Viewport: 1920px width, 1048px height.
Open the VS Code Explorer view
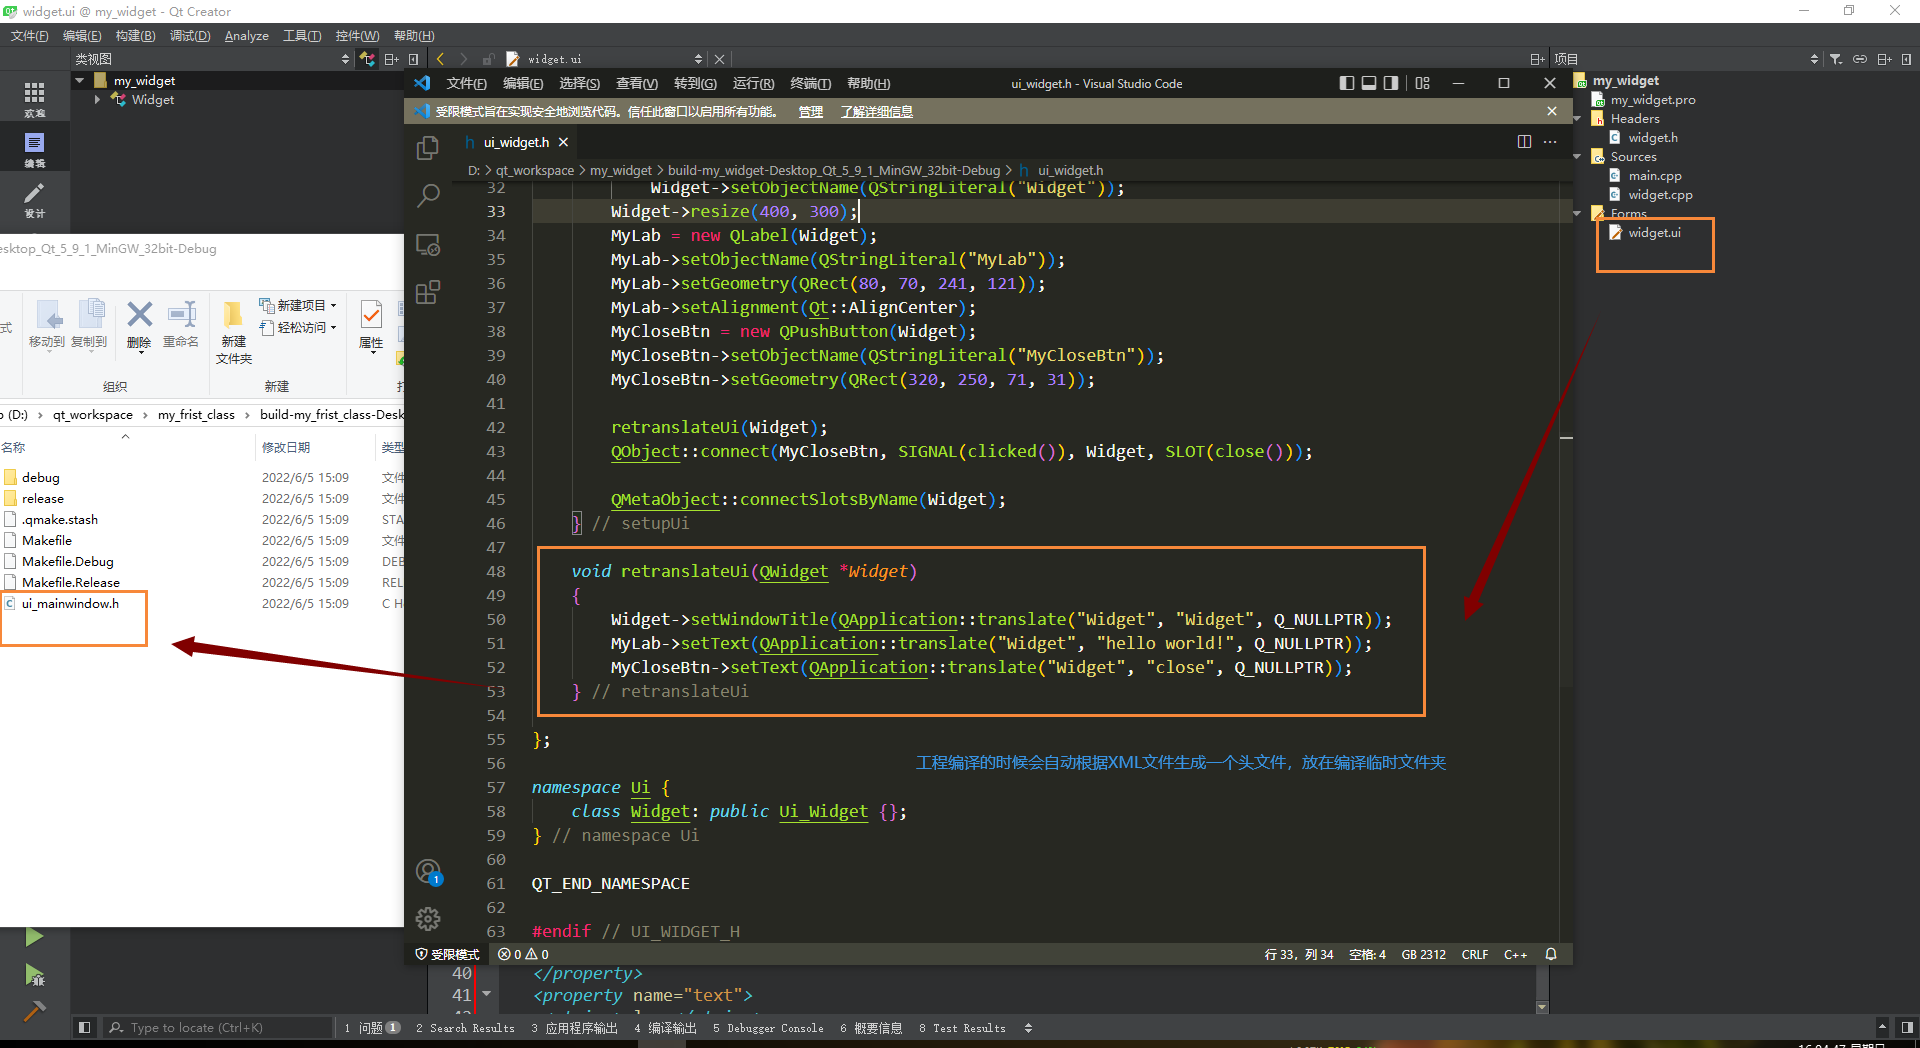[428, 148]
